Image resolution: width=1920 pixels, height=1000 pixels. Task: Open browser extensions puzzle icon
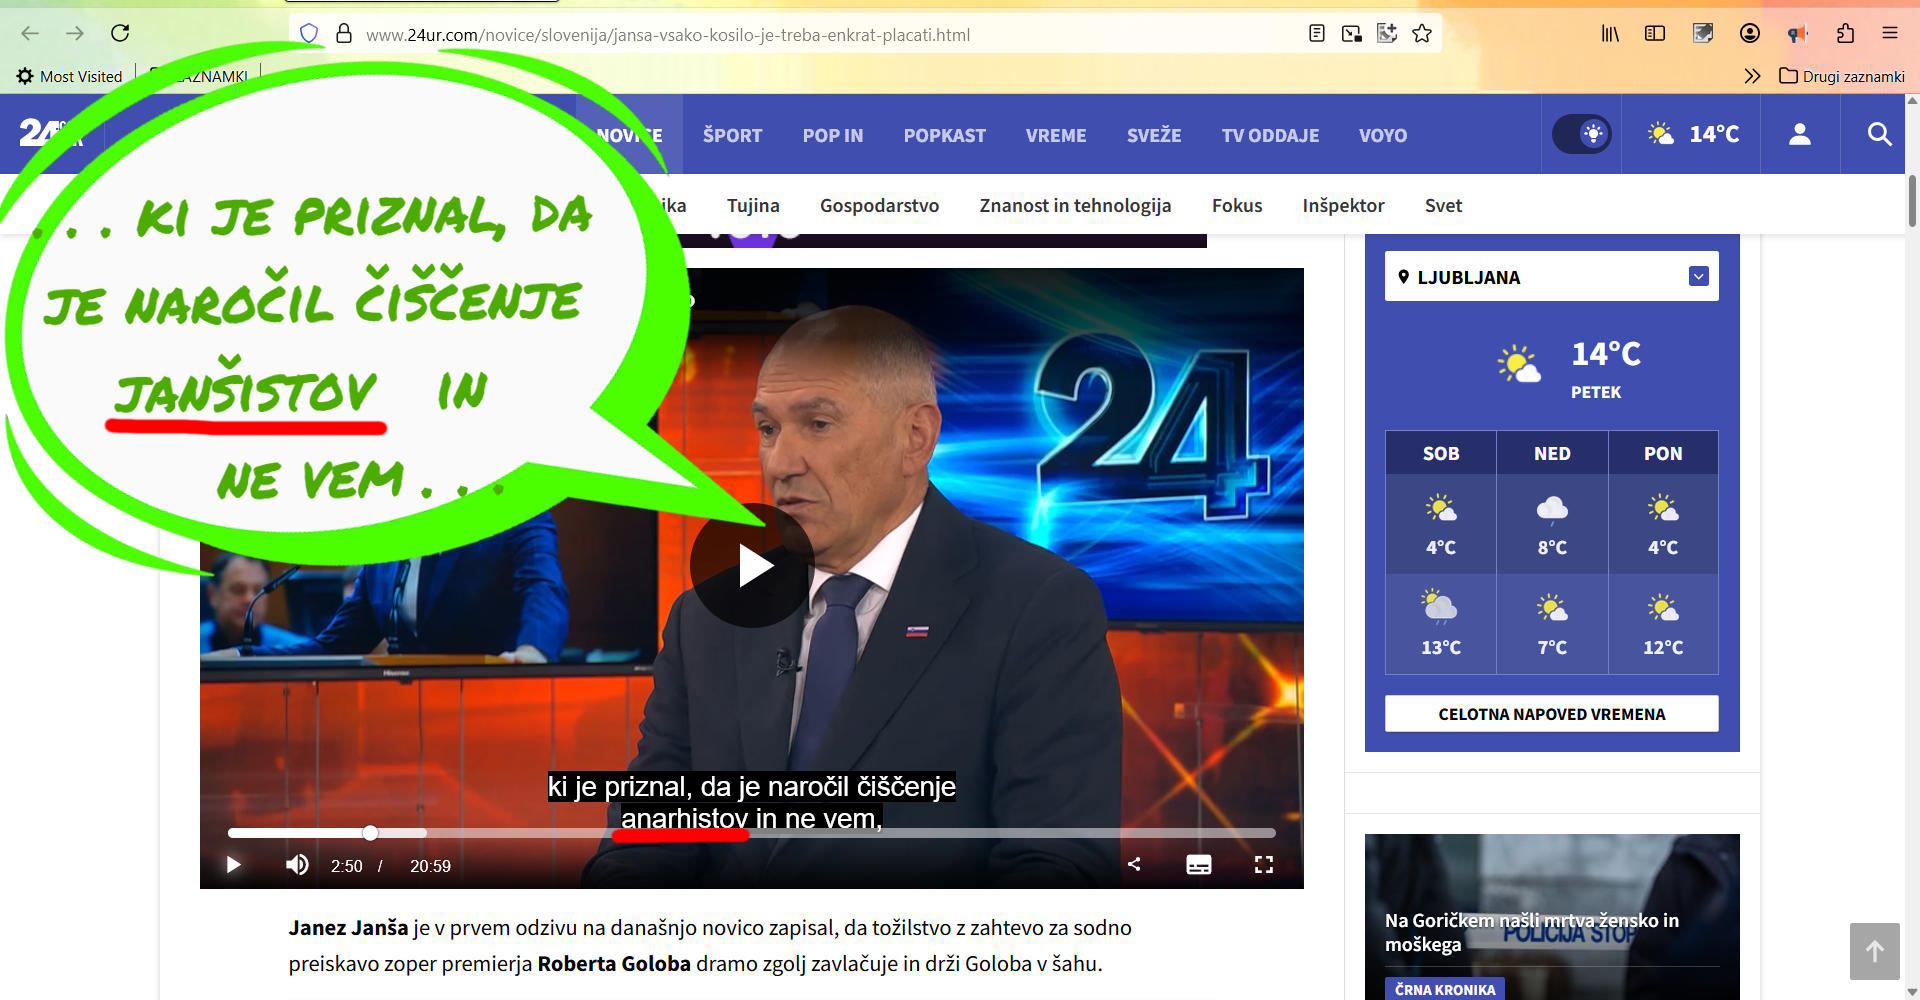point(1845,34)
